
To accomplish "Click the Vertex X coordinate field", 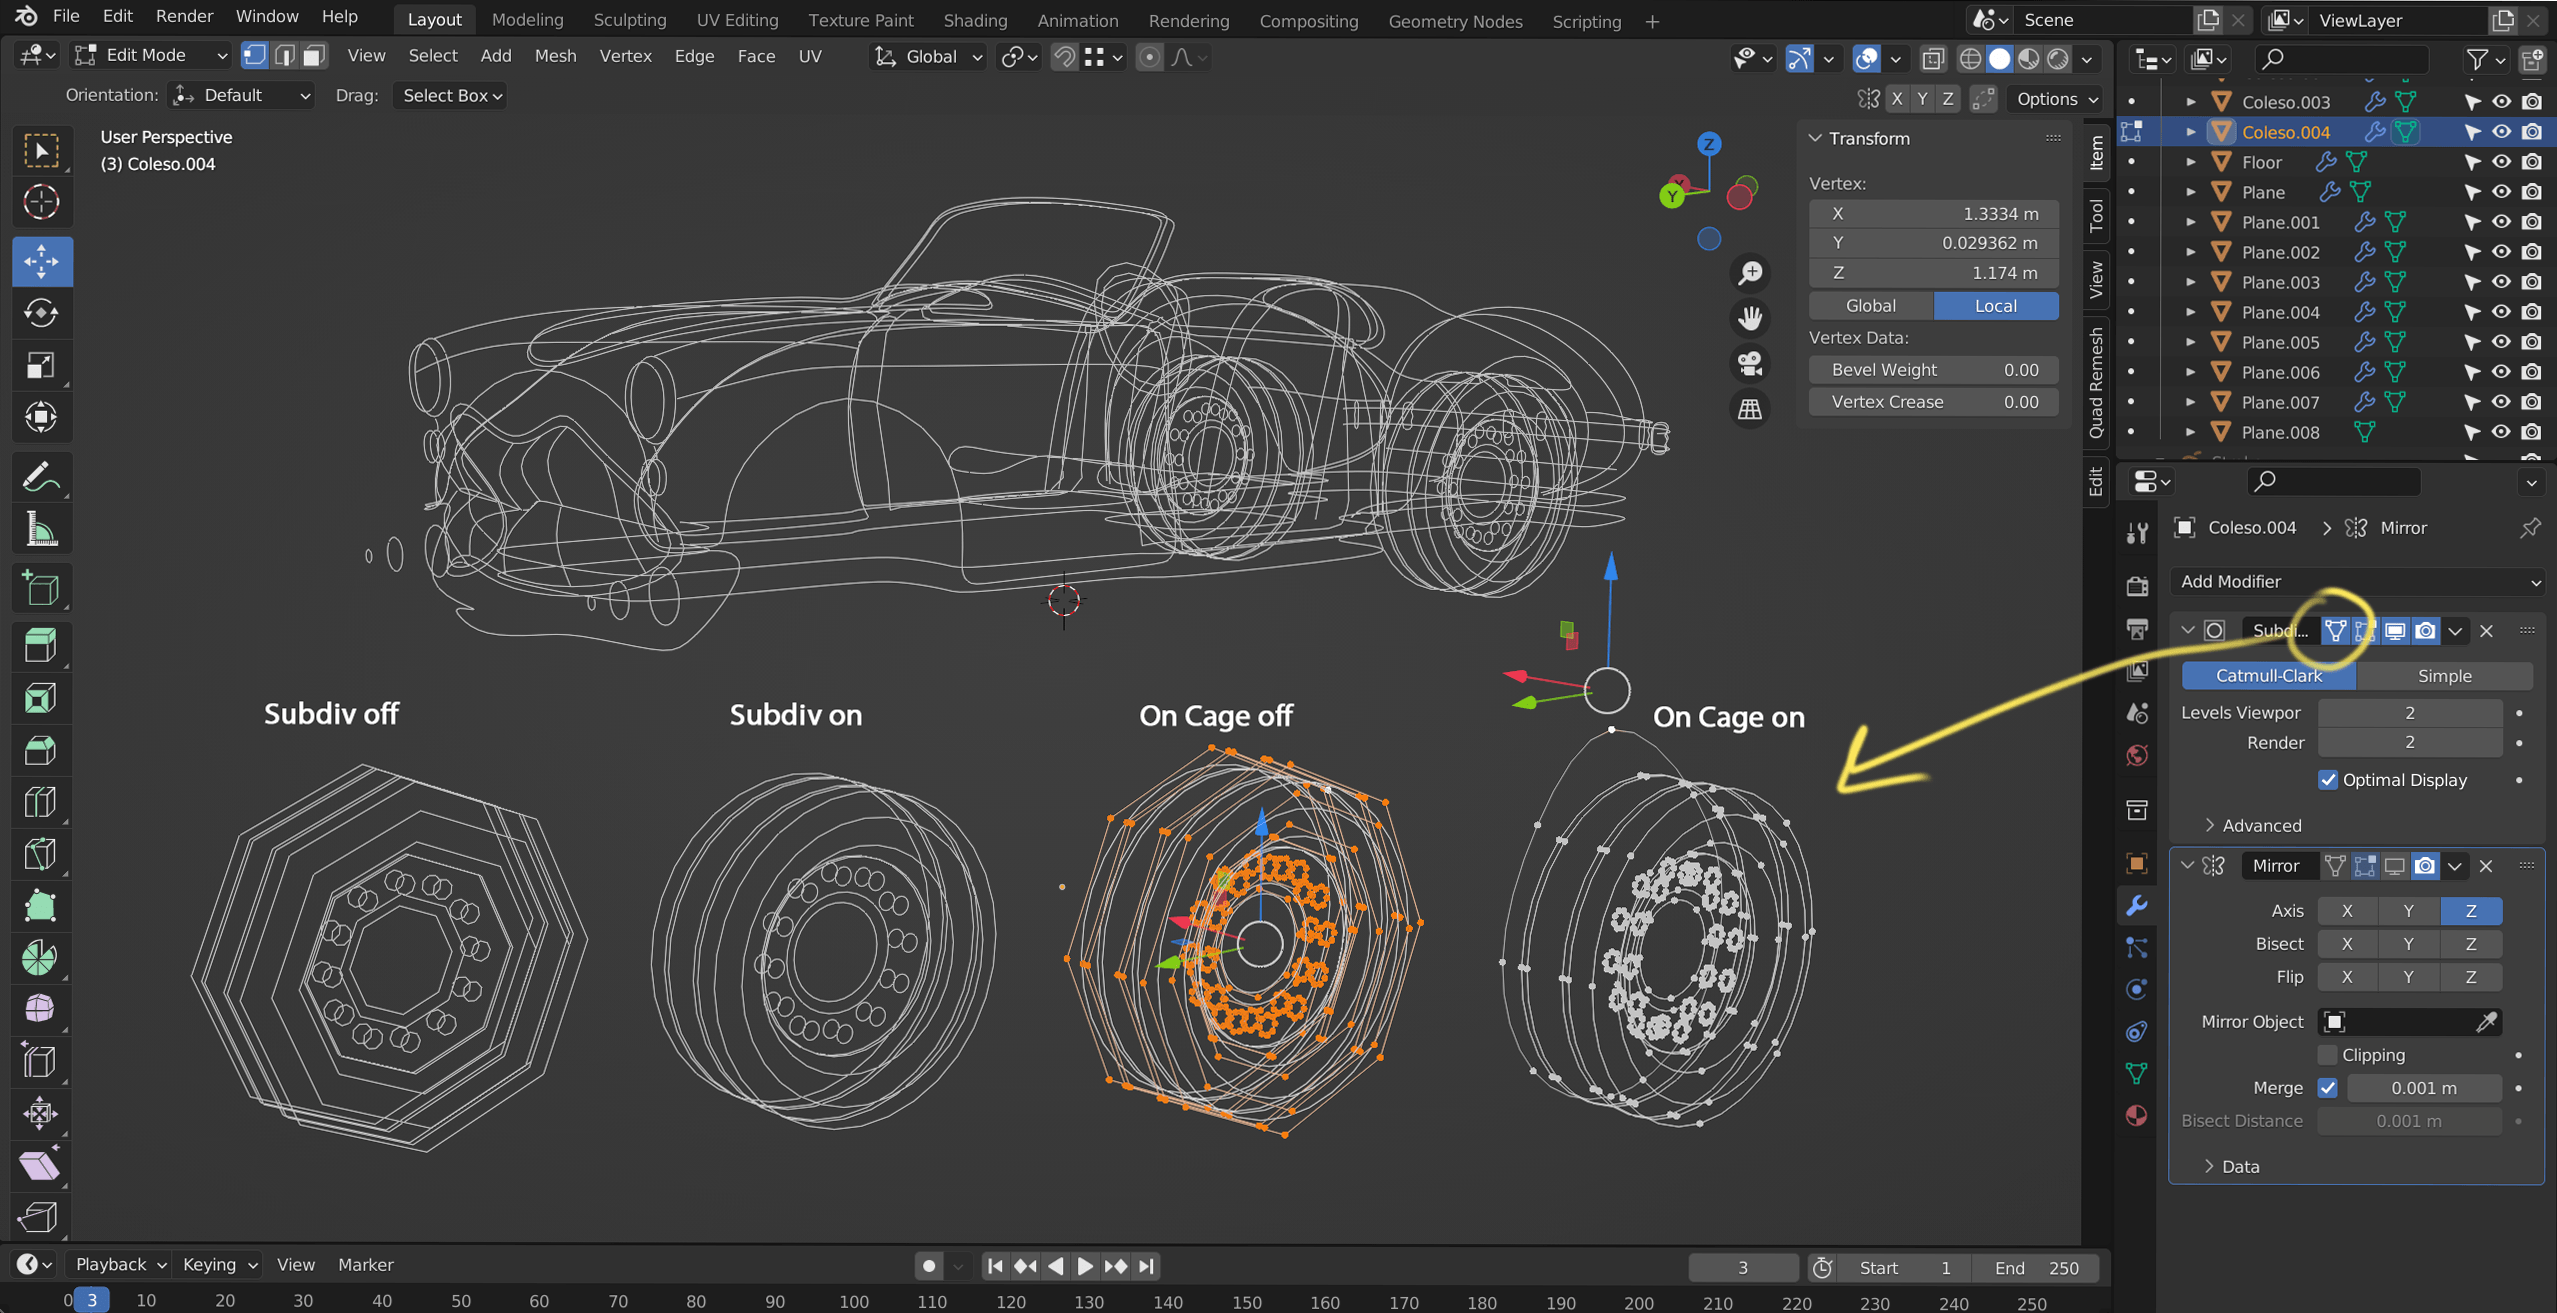I will tap(1933, 214).
